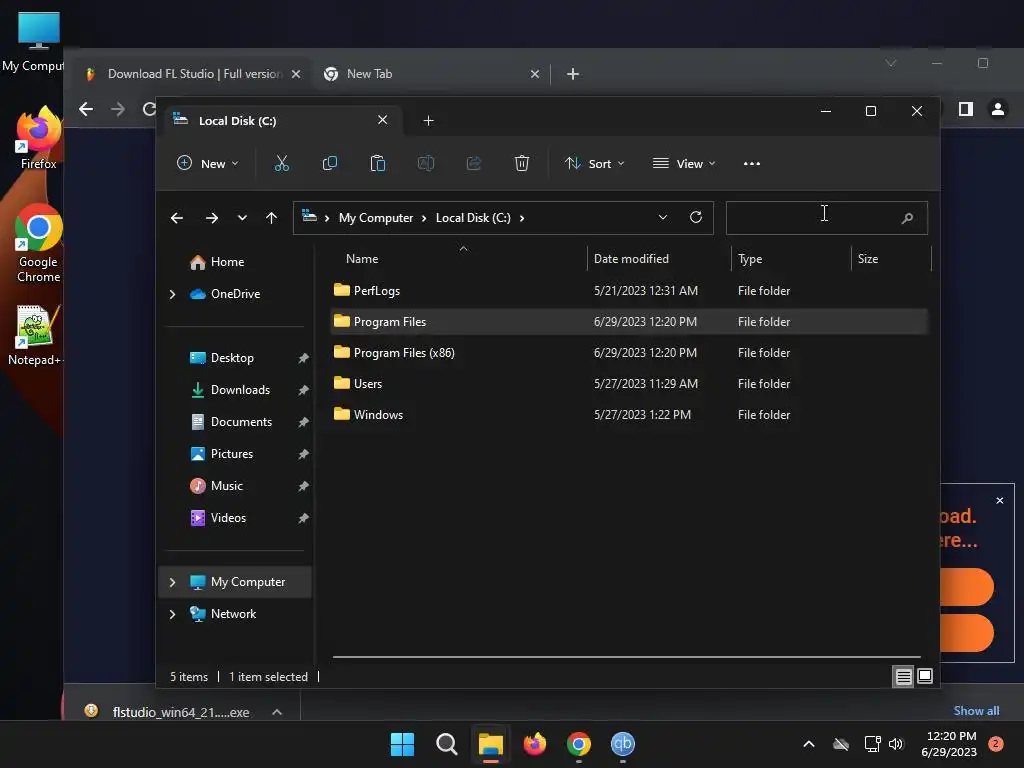Click the Rename icon in toolbar
This screenshot has width=1024, height=768.
pos(426,163)
